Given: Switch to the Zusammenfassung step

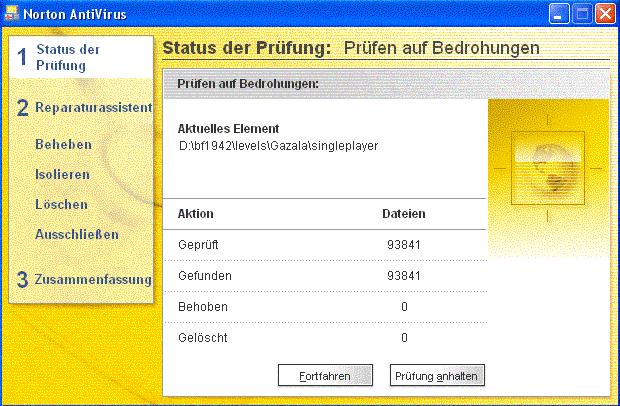Looking at the screenshot, I should [92, 279].
